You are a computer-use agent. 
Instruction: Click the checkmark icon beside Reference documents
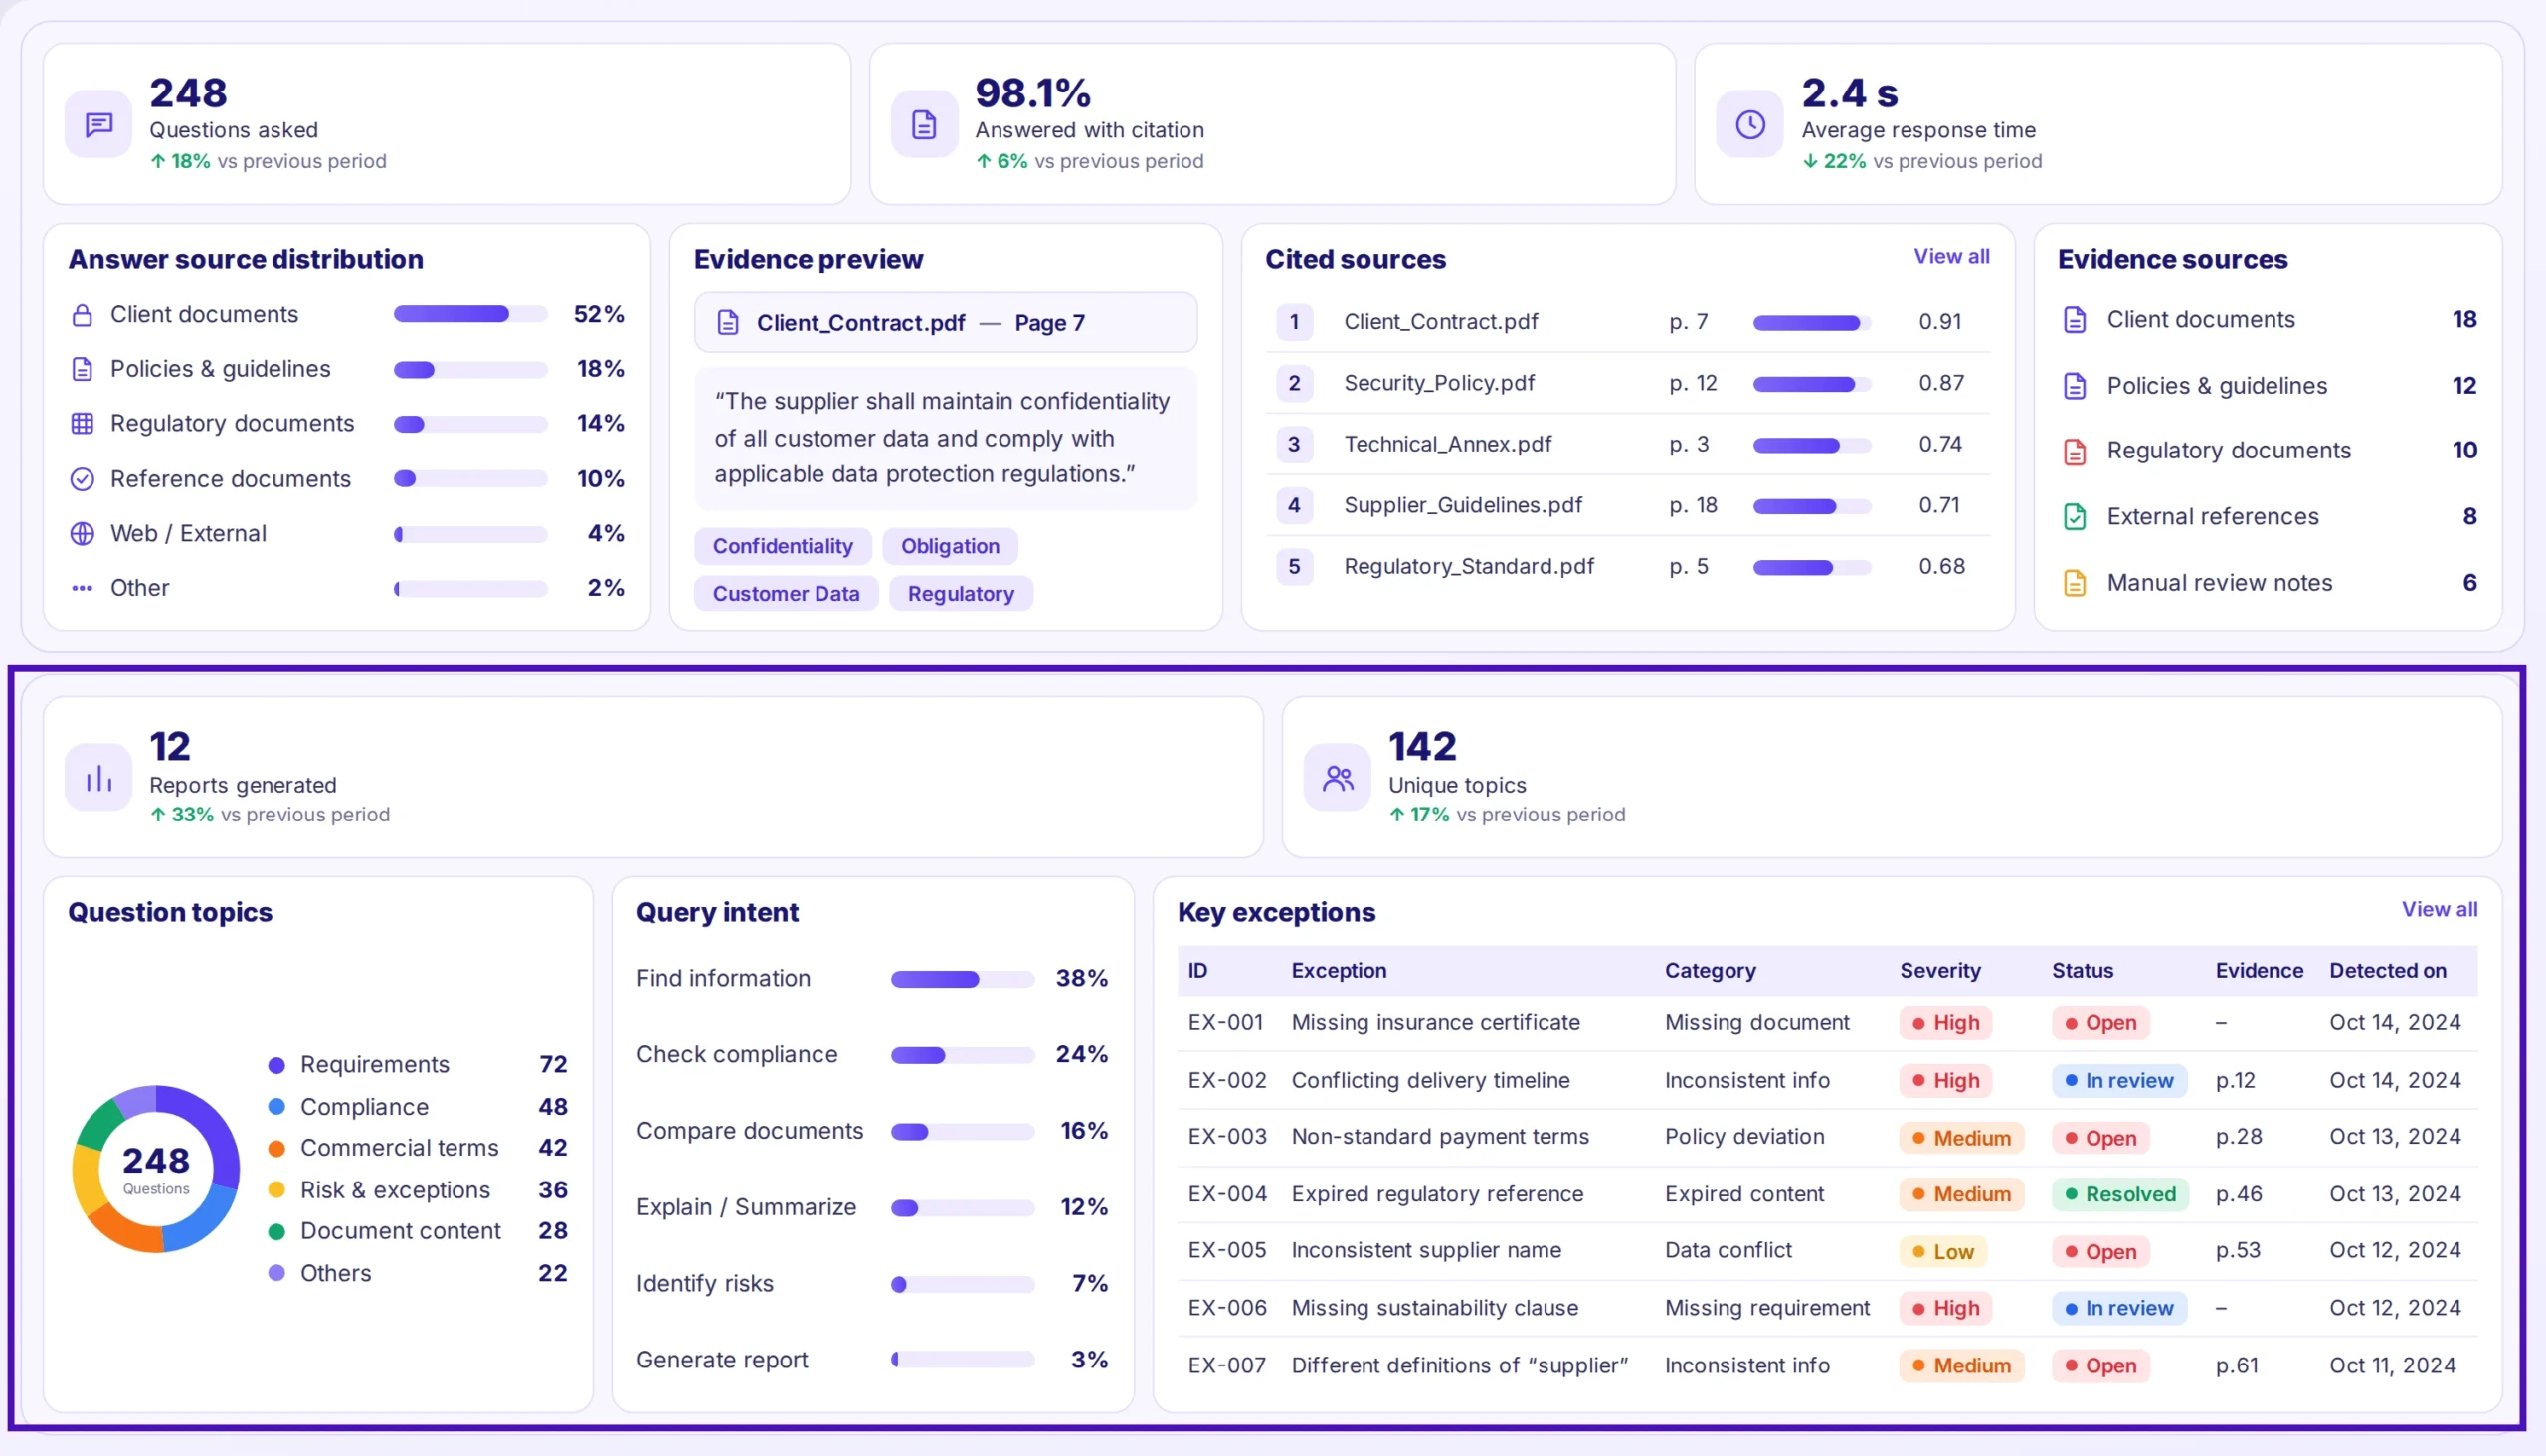(x=82, y=479)
